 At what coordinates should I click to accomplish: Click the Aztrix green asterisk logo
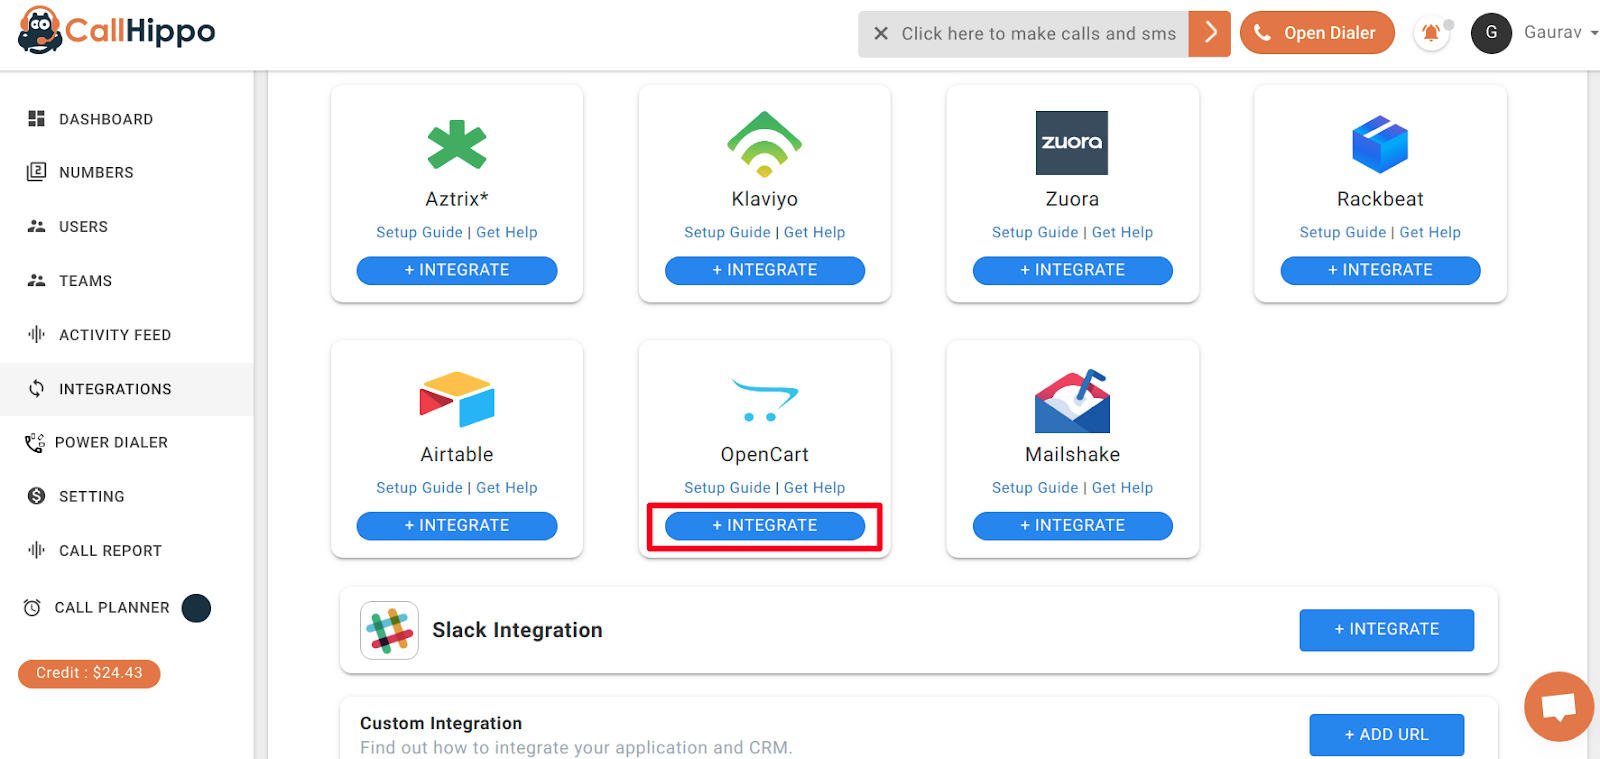pyautogui.click(x=457, y=144)
